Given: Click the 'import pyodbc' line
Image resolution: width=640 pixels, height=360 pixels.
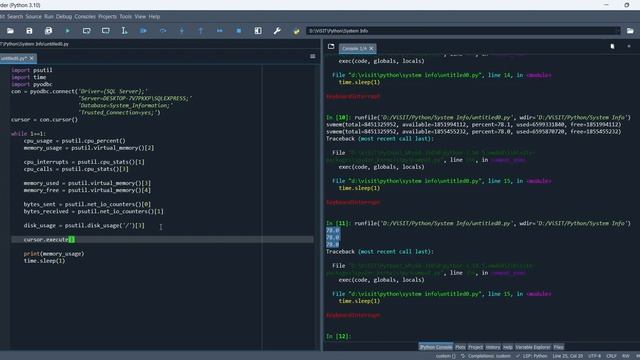Looking at the screenshot, I should click(32, 84).
